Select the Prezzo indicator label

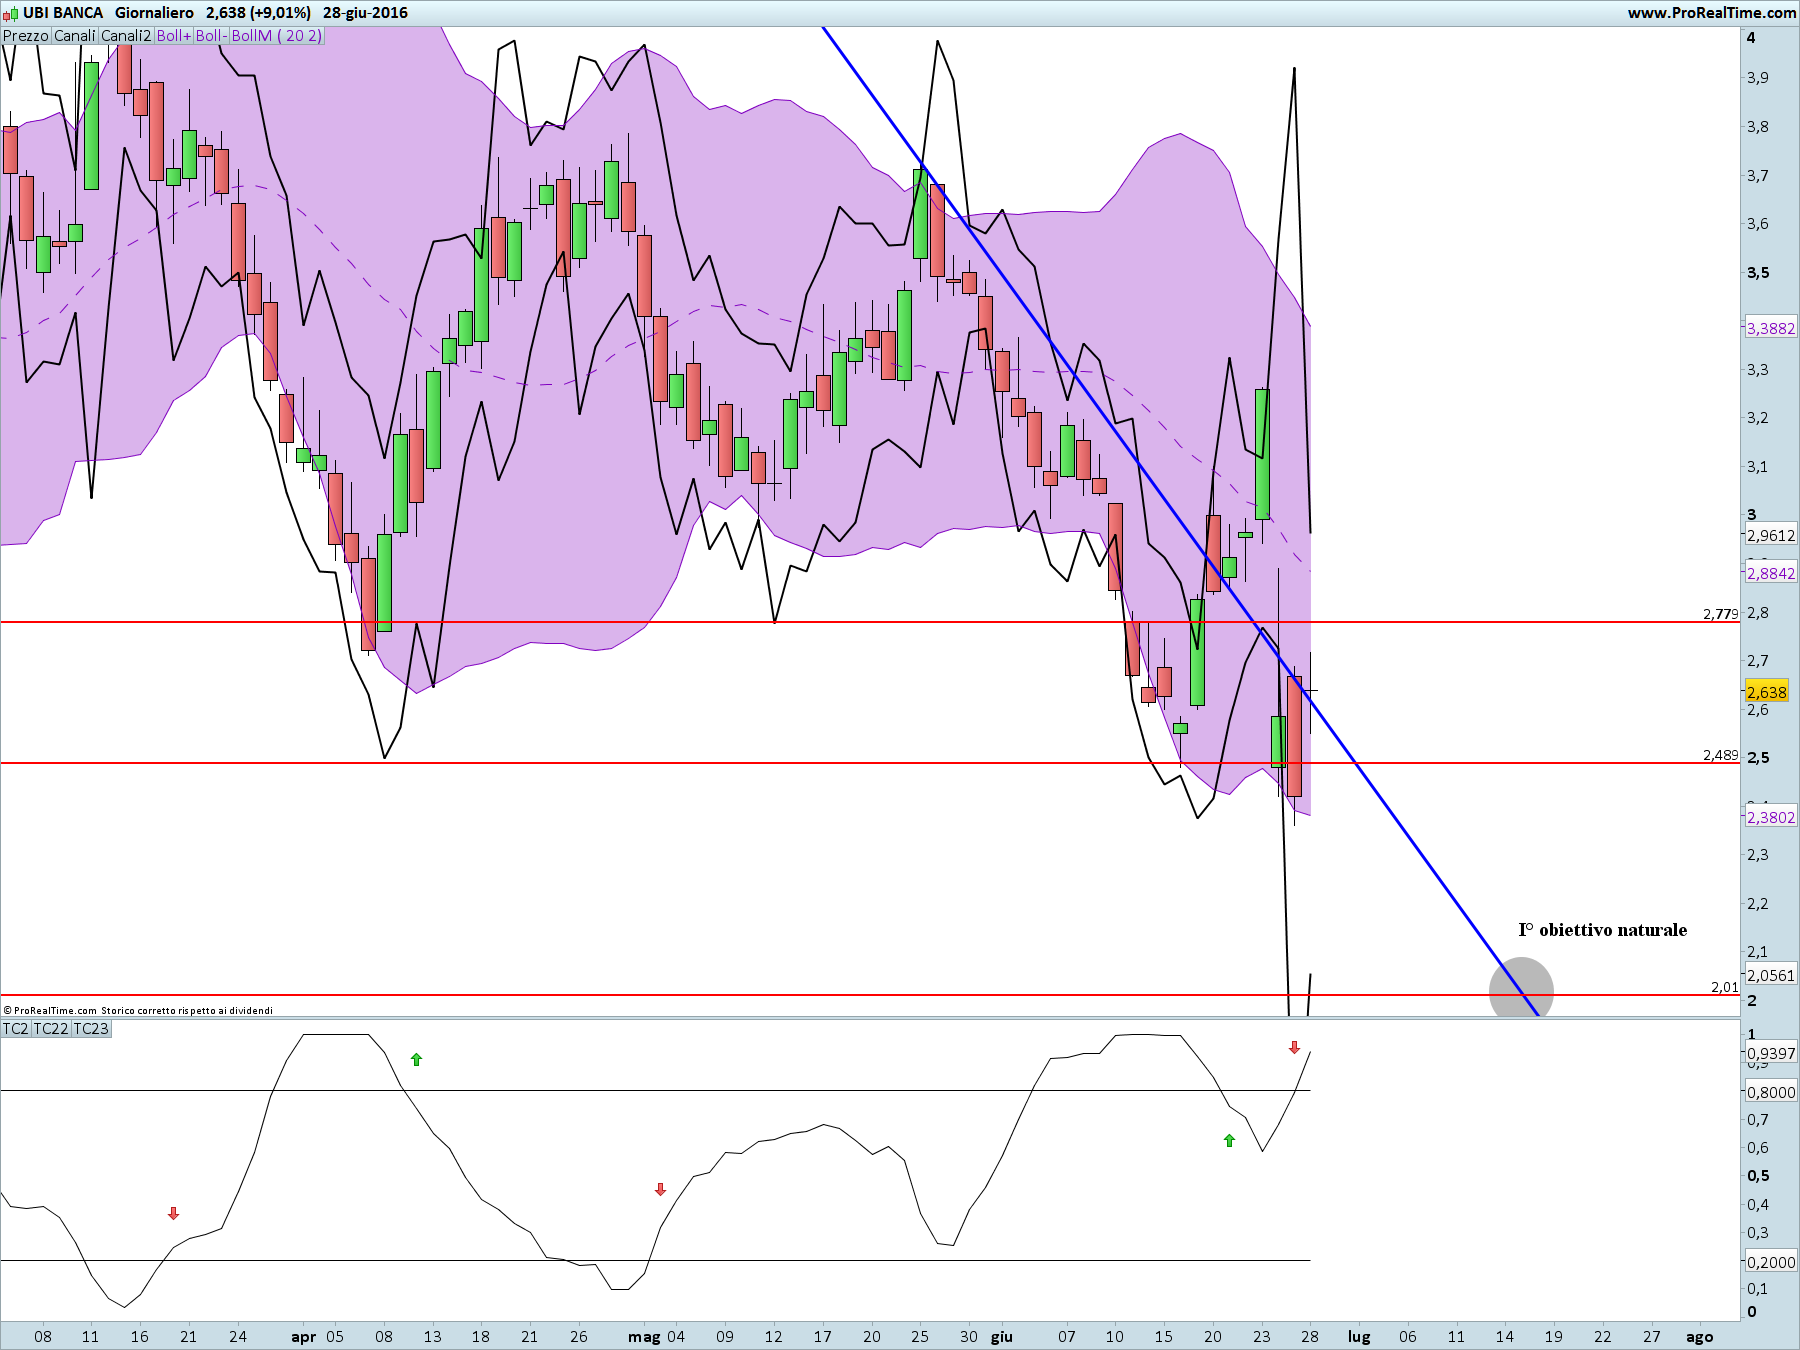pyautogui.click(x=26, y=36)
